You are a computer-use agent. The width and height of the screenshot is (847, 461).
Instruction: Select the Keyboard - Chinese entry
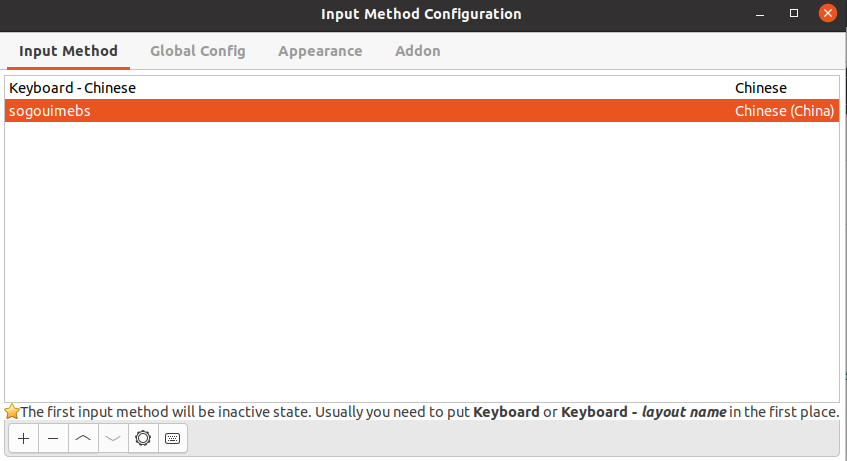click(x=421, y=88)
